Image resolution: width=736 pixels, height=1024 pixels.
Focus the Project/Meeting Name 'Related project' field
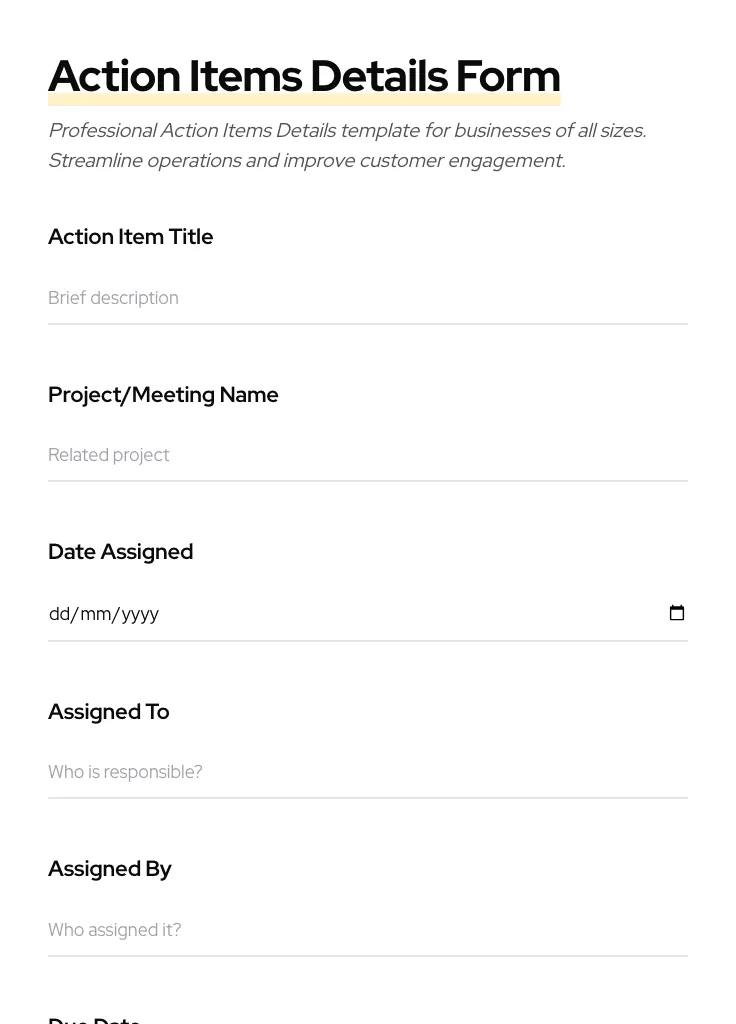[367, 455]
